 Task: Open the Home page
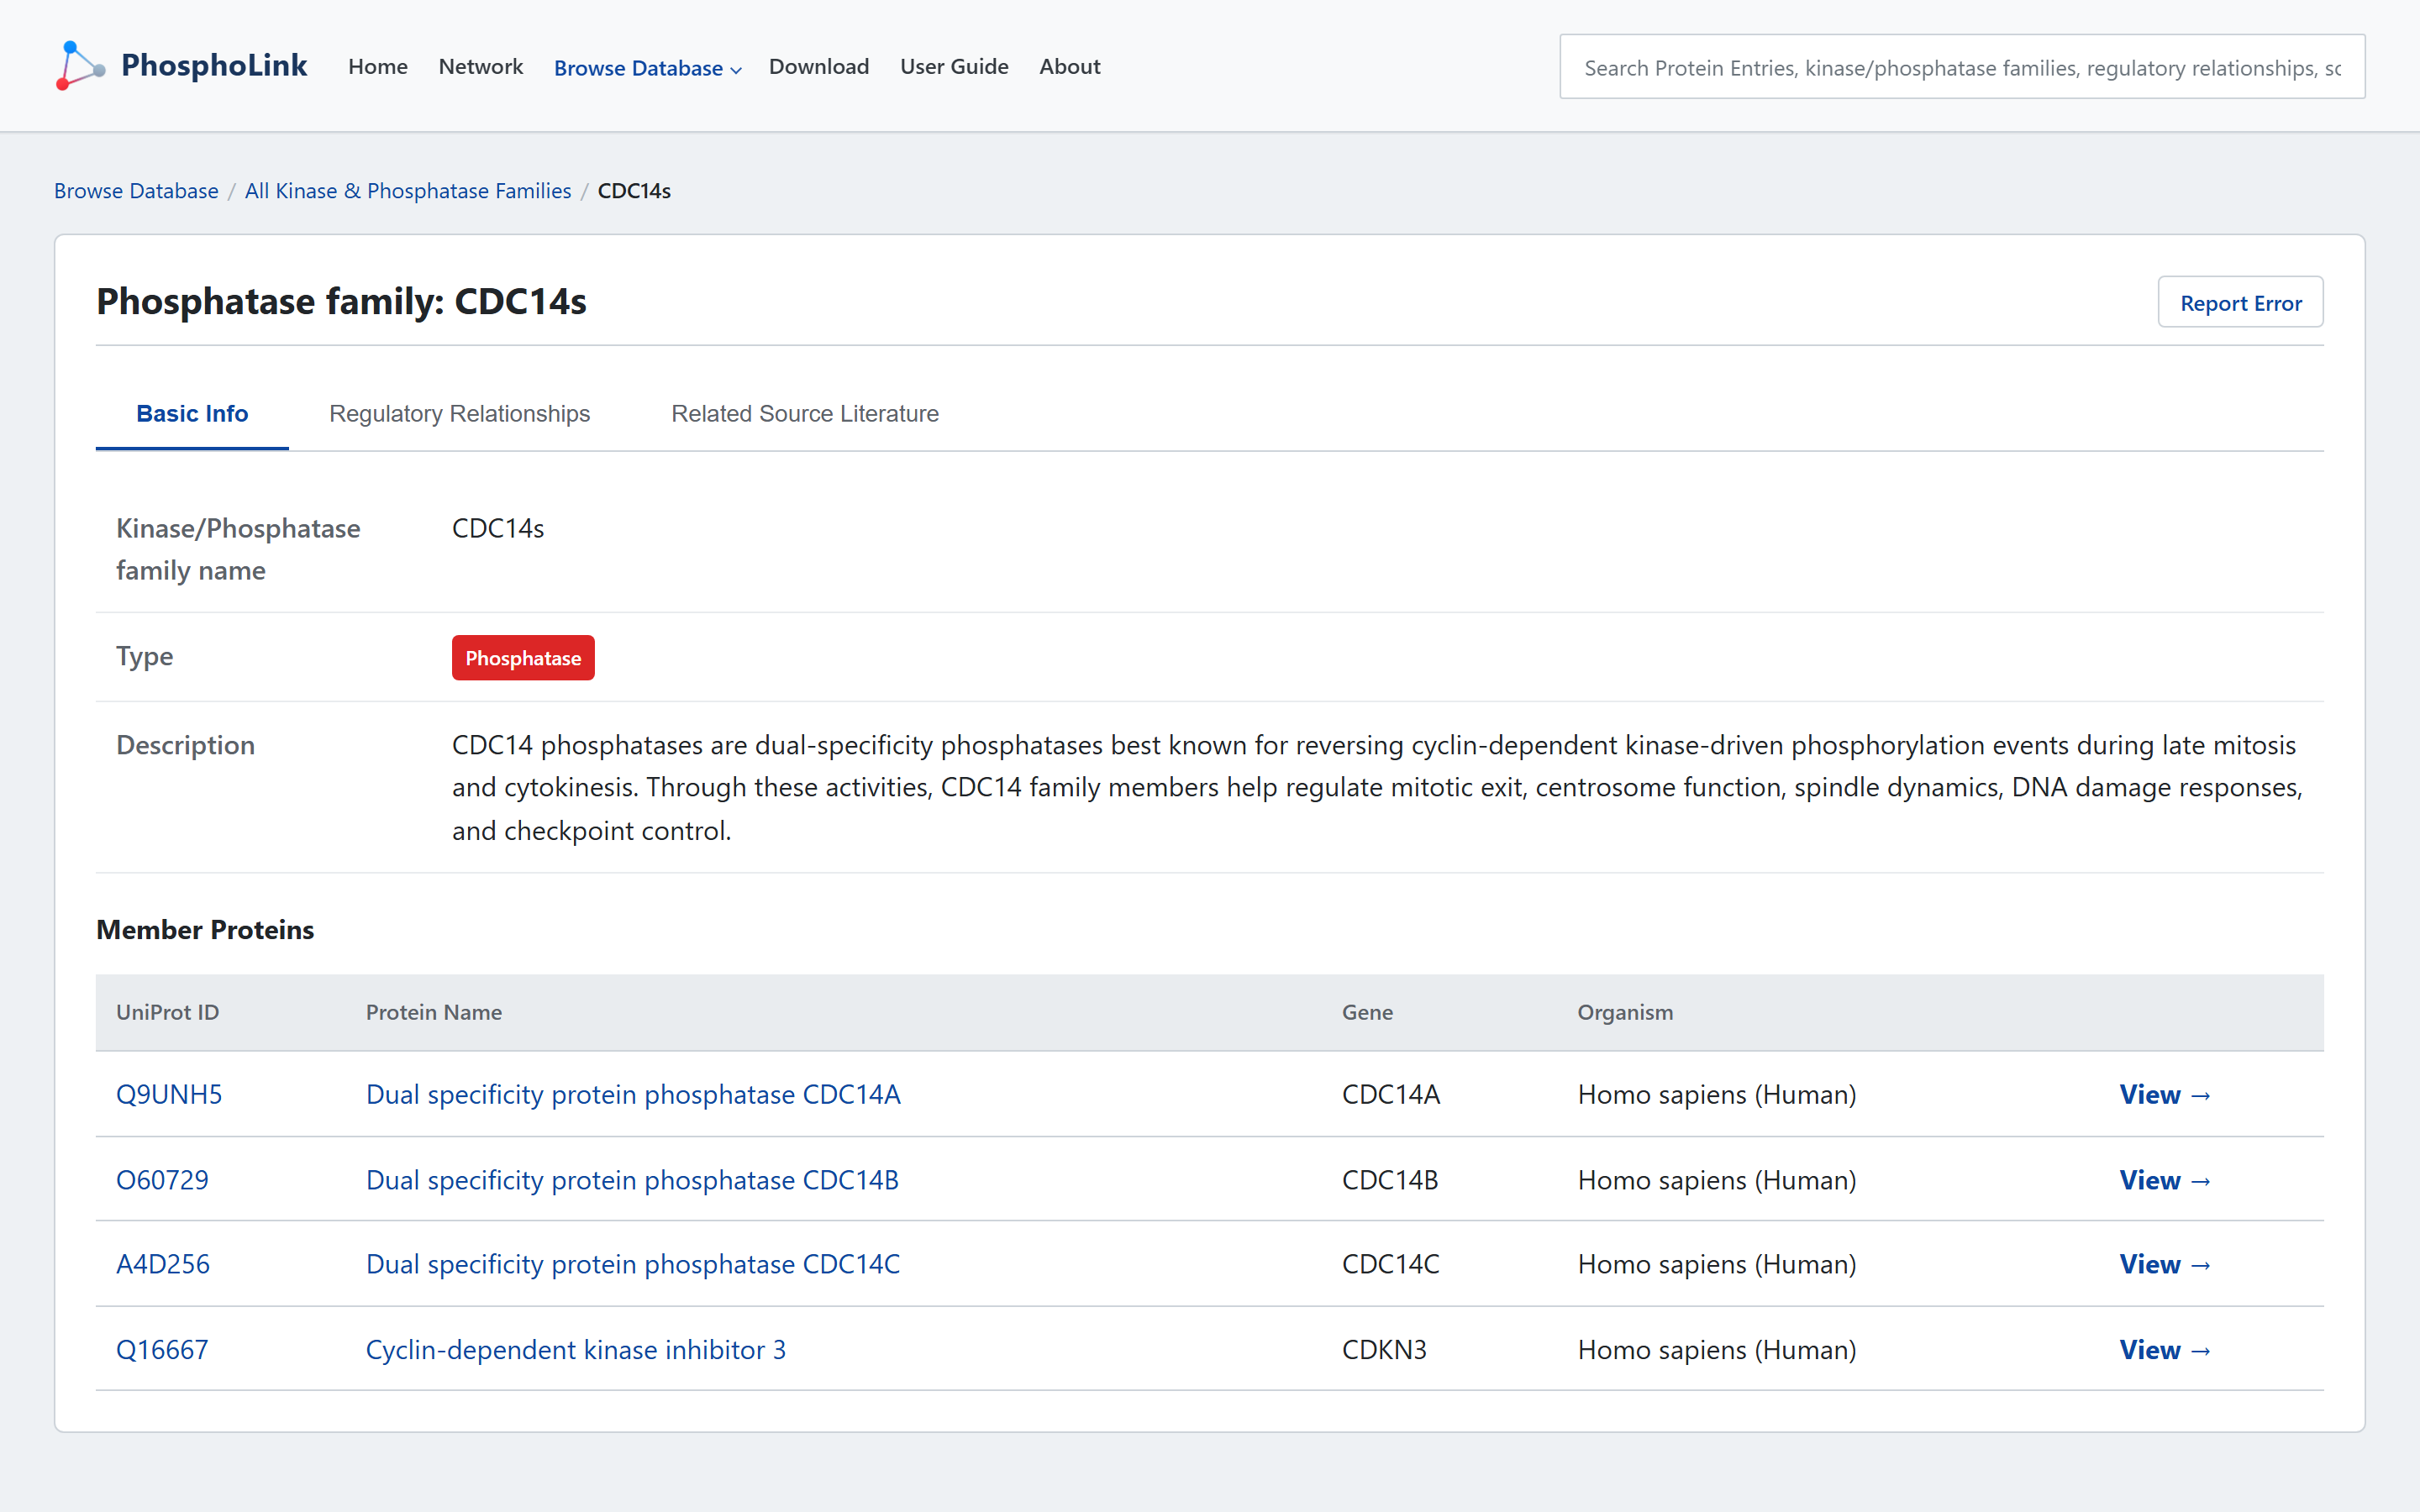click(x=378, y=67)
